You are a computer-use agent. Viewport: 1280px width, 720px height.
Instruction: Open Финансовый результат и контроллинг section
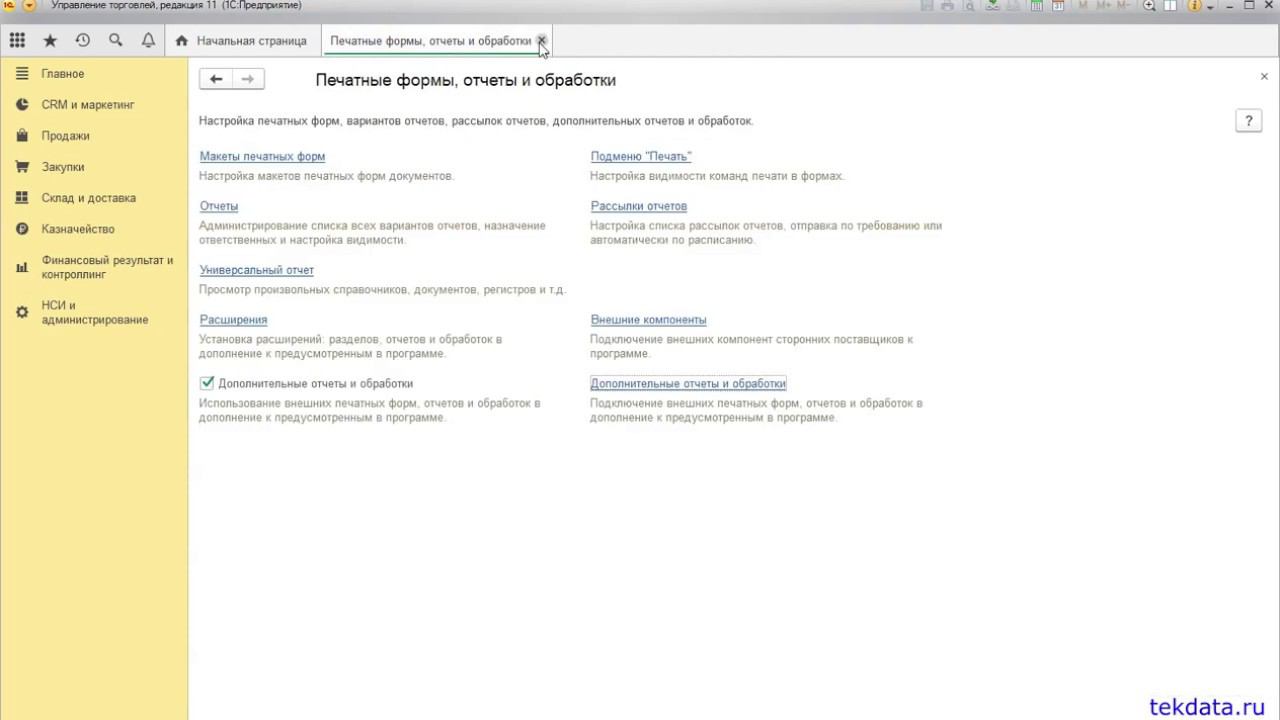click(x=107, y=267)
